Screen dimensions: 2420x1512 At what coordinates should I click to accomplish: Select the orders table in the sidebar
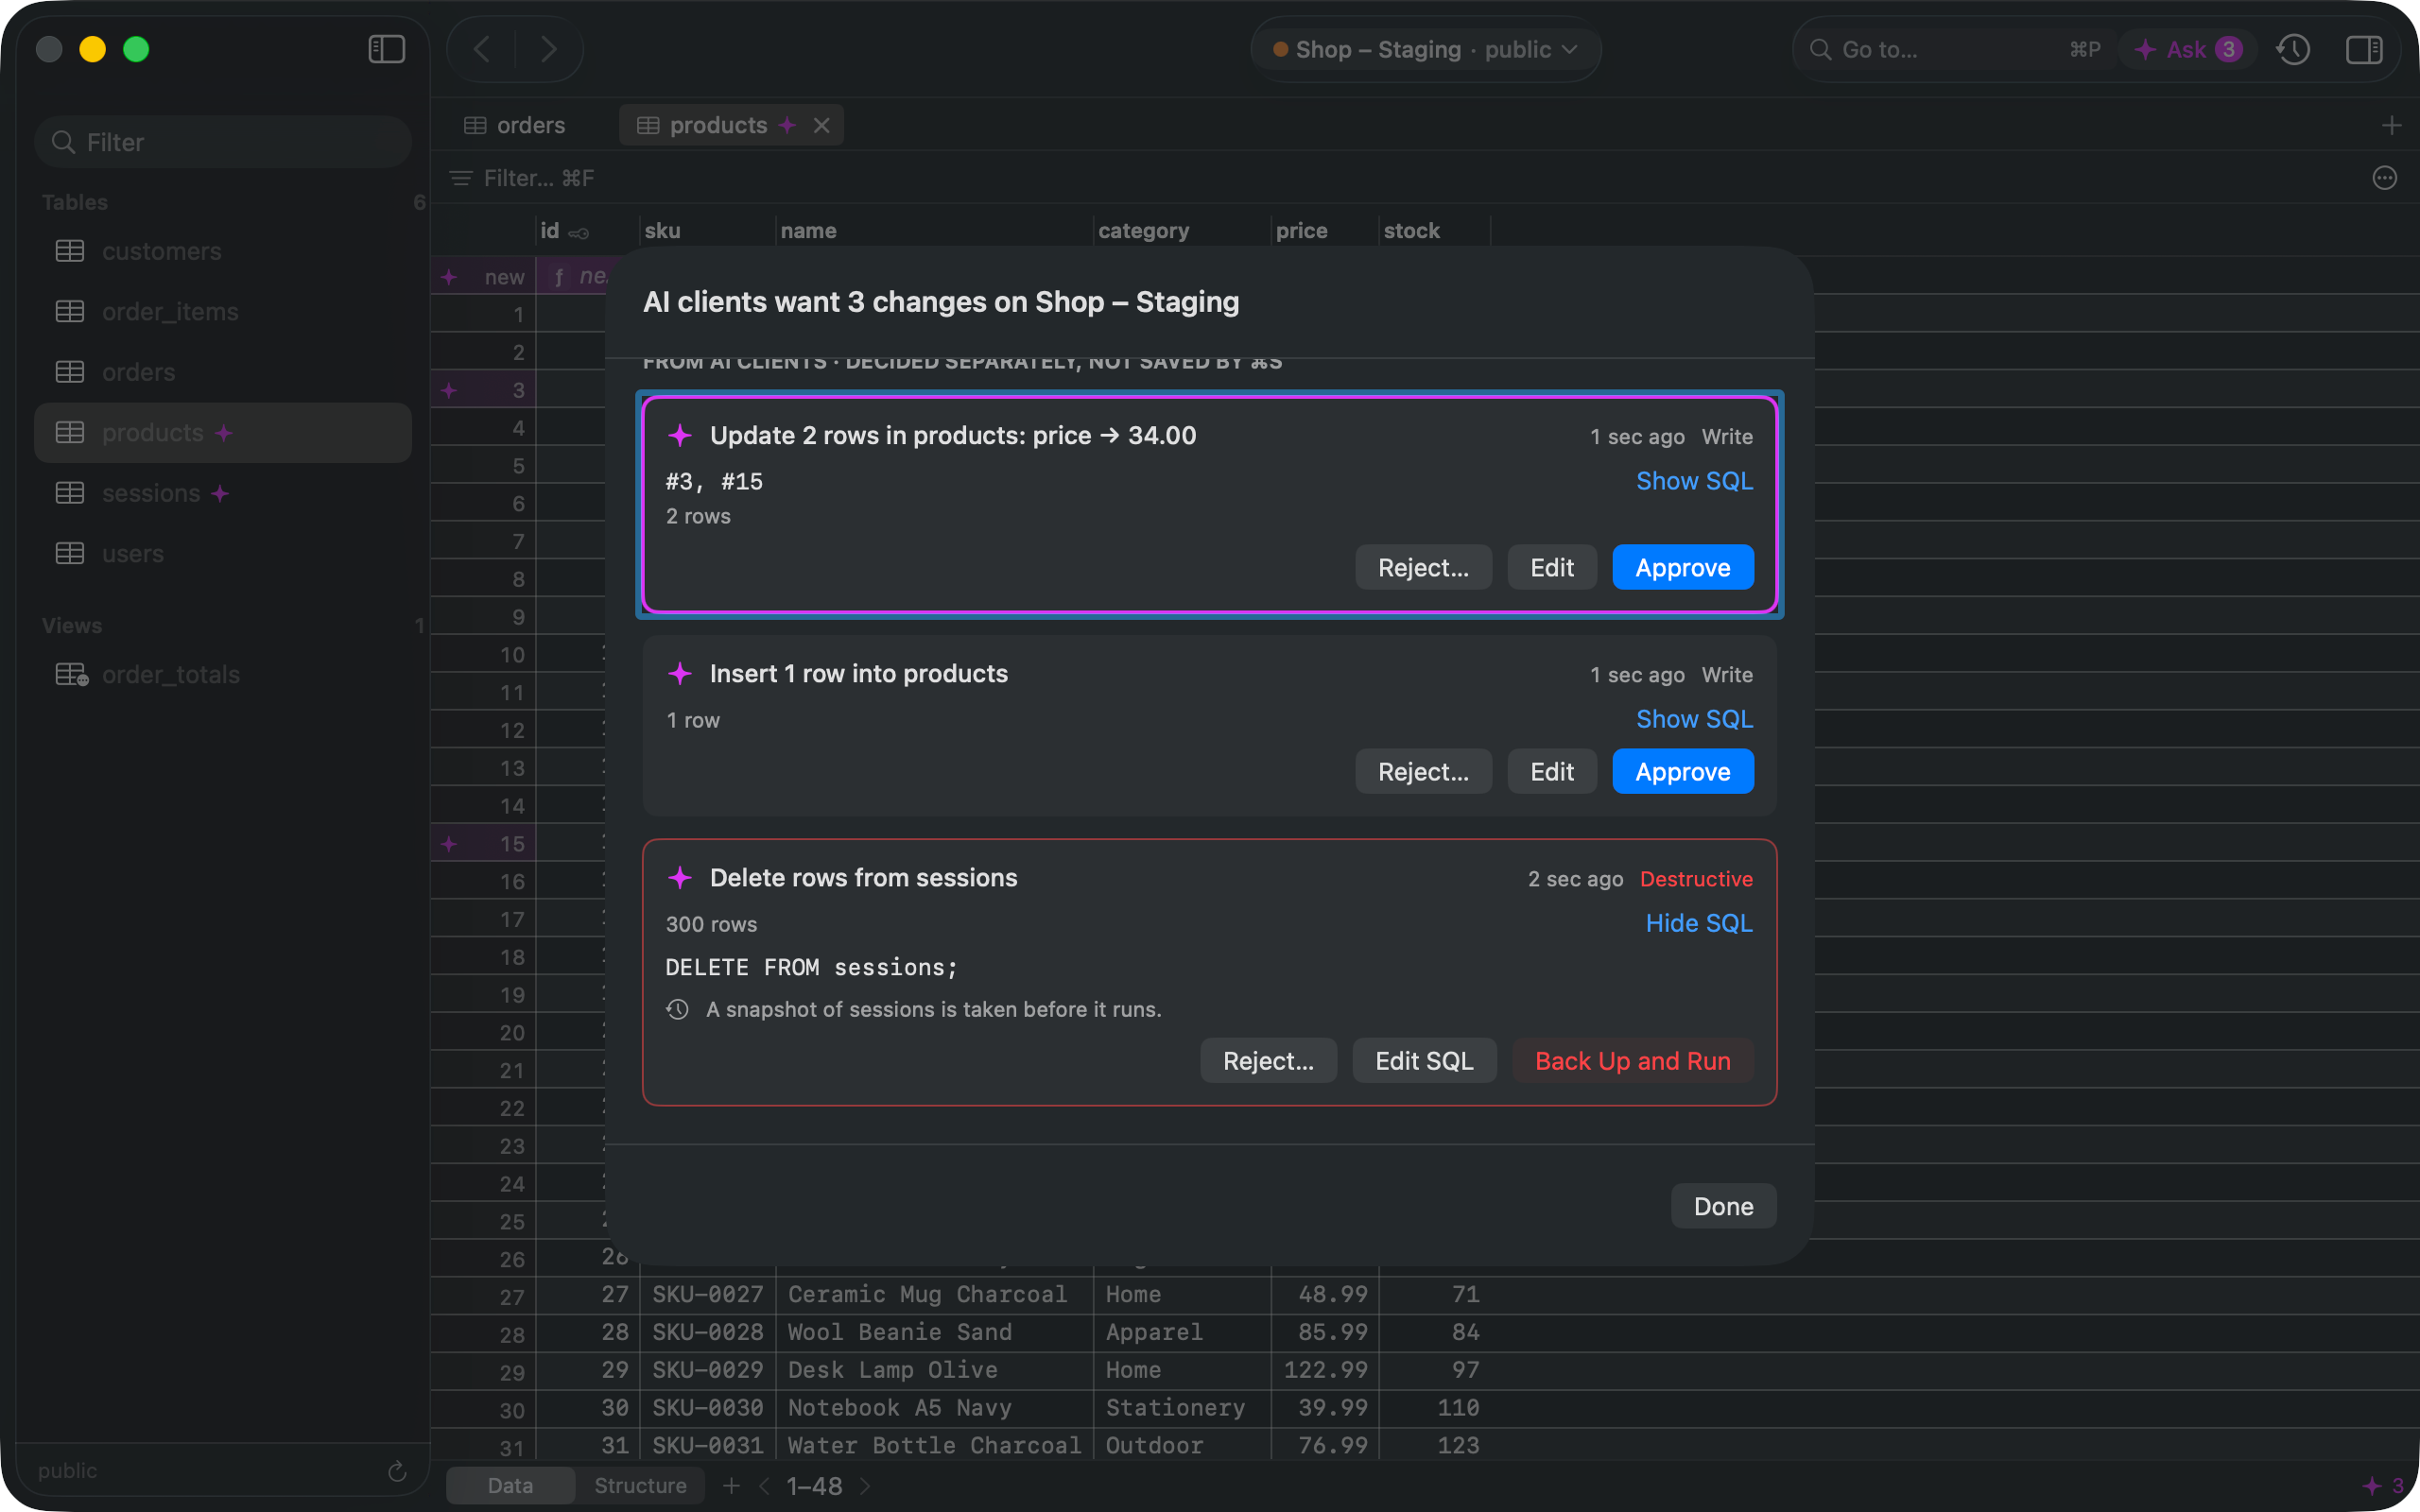223,372
